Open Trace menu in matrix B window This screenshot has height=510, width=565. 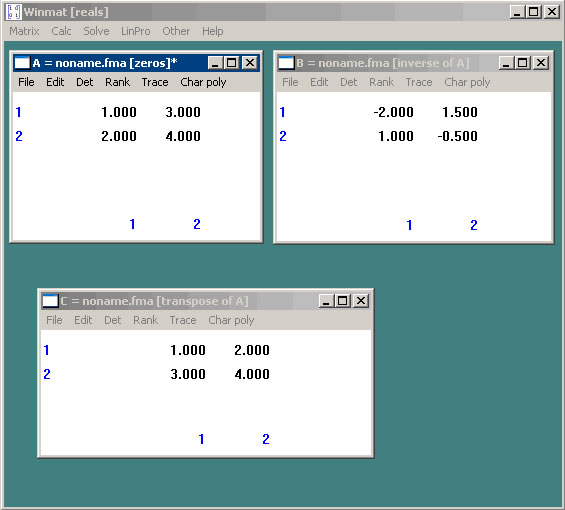pyautogui.click(x=419, y=82)
